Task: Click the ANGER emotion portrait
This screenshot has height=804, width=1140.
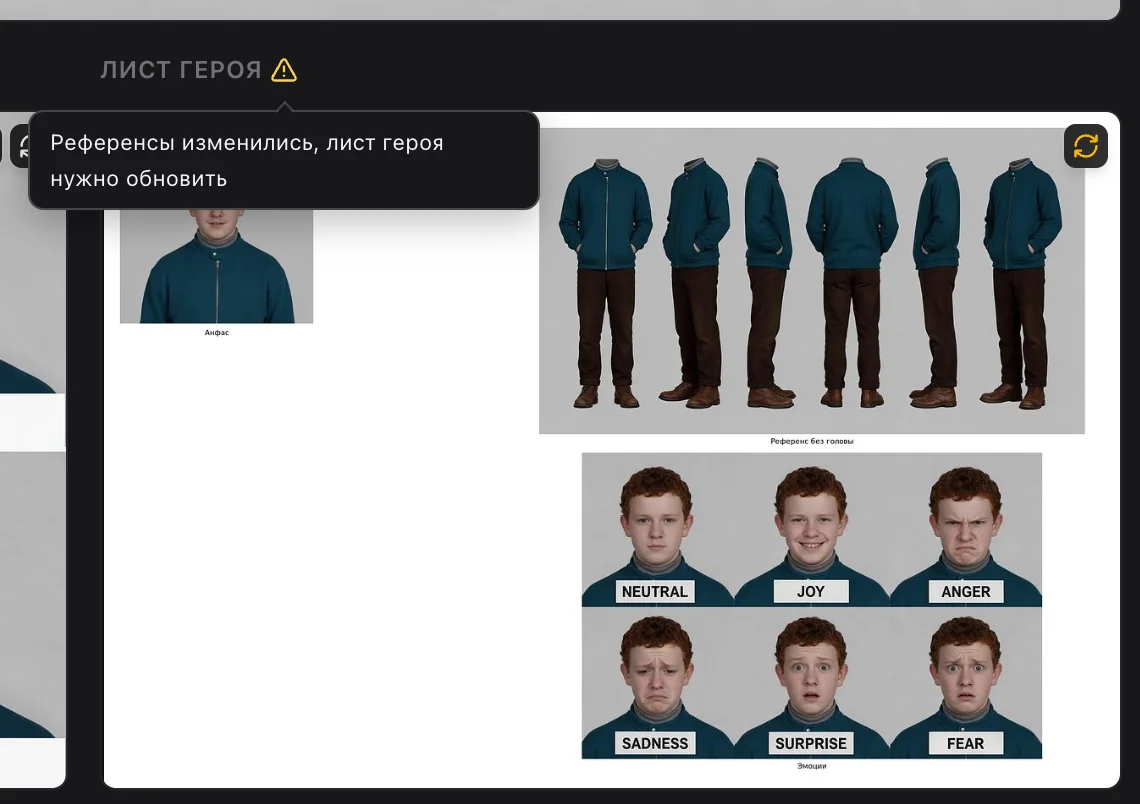Action: 966,530
